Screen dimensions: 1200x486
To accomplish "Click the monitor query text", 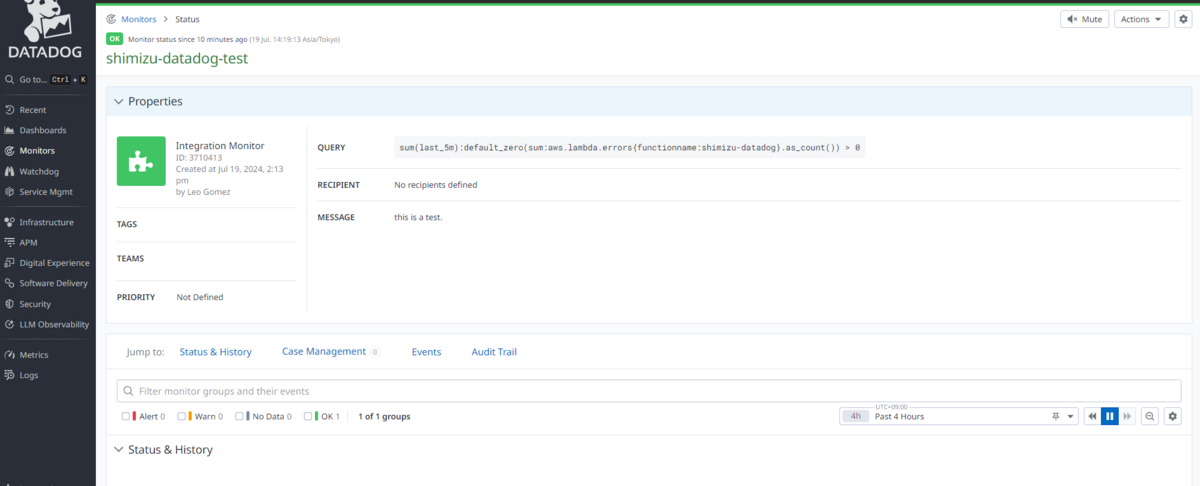I will coord(630,147).
